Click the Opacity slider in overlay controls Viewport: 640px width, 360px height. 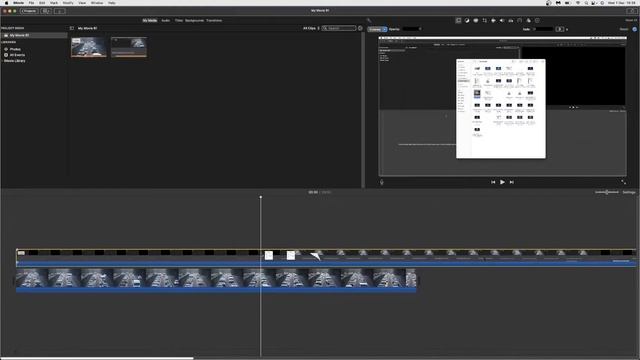412,29
